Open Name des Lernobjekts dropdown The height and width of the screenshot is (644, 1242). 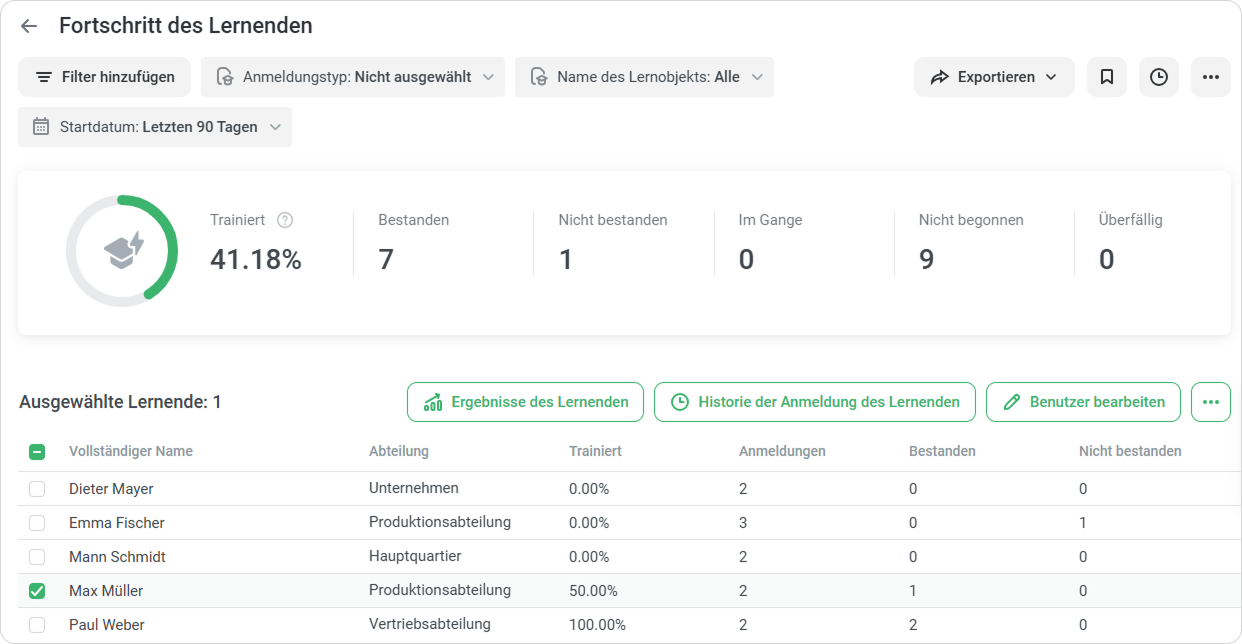click(644, 77)
